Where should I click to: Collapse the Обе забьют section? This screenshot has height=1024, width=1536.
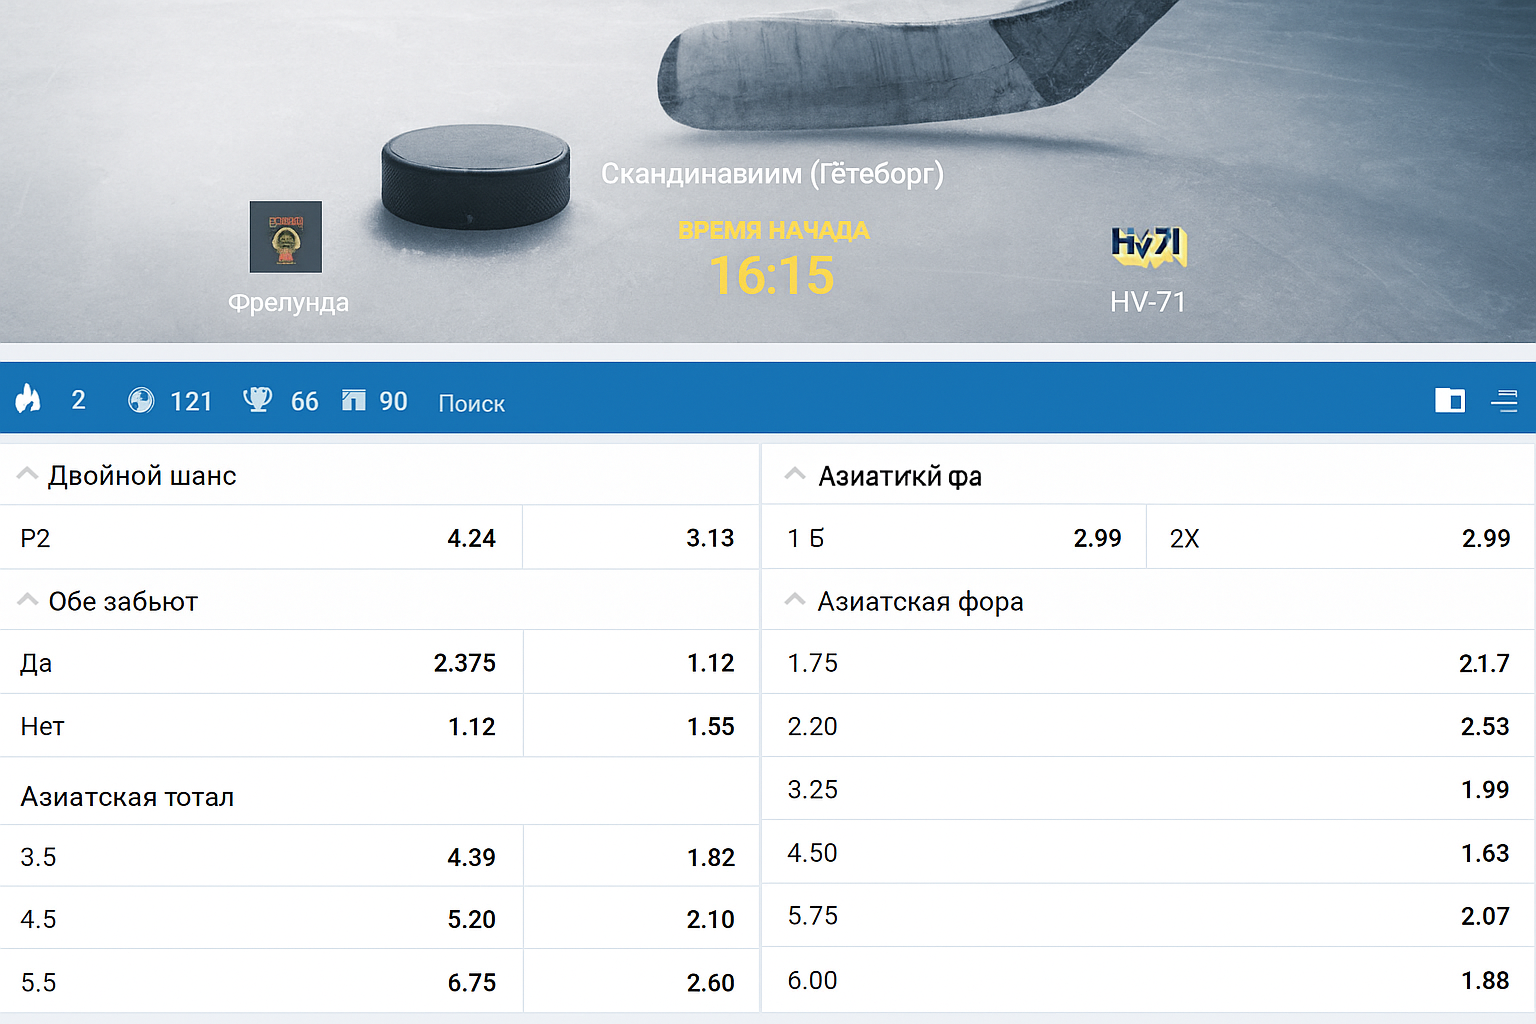pos(27,601)
